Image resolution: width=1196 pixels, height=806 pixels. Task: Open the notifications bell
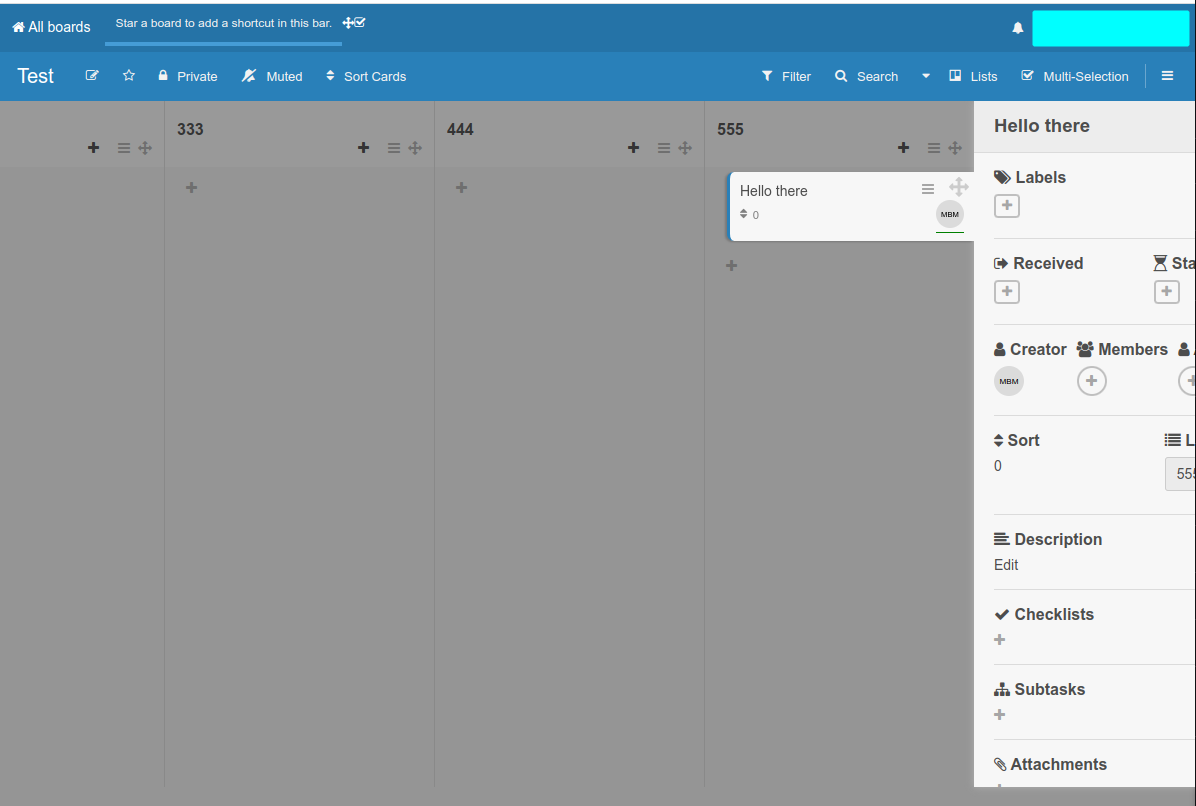1018,28
